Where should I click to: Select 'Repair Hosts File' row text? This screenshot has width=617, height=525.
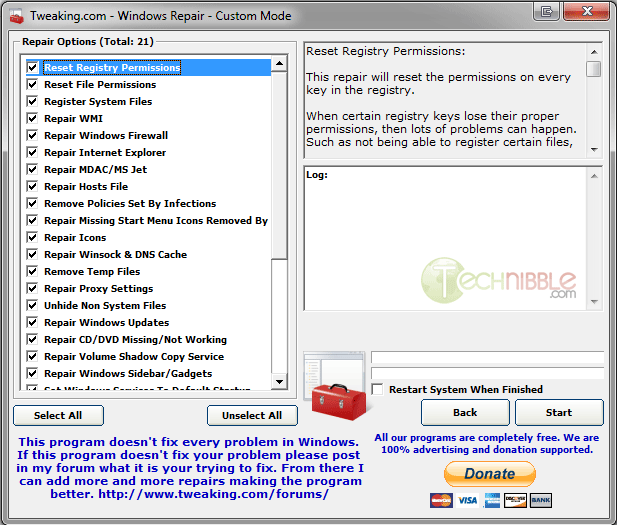[x=86, y=187]
